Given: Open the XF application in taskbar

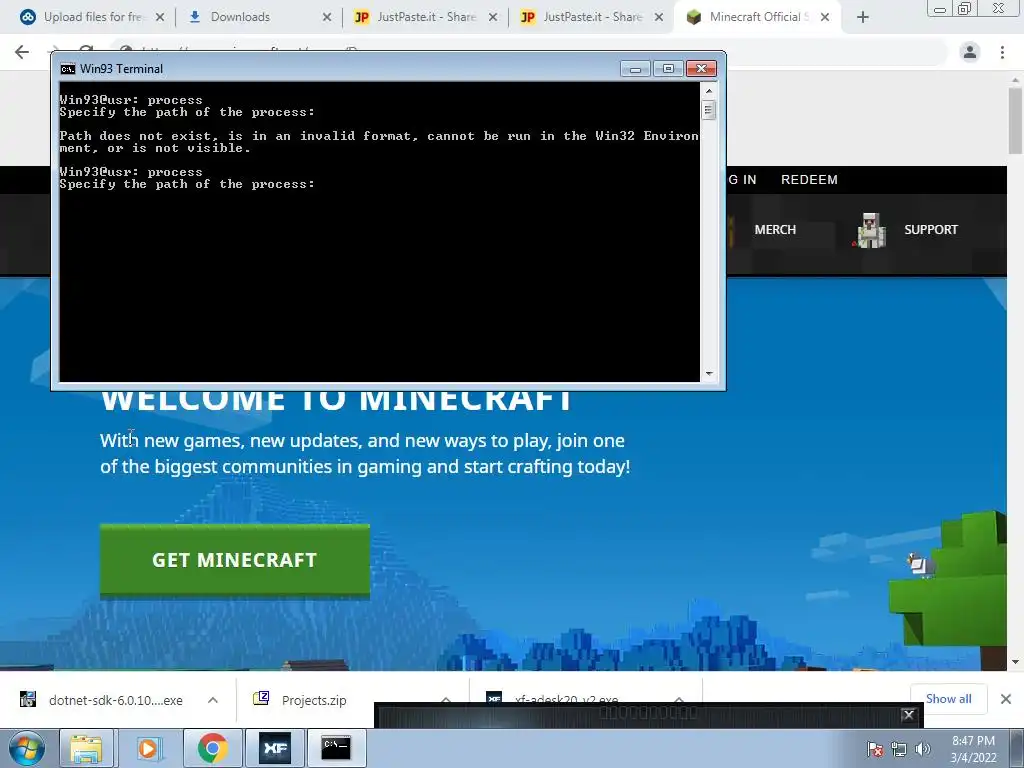Looking at the screenshot, I should coord(274,748).
